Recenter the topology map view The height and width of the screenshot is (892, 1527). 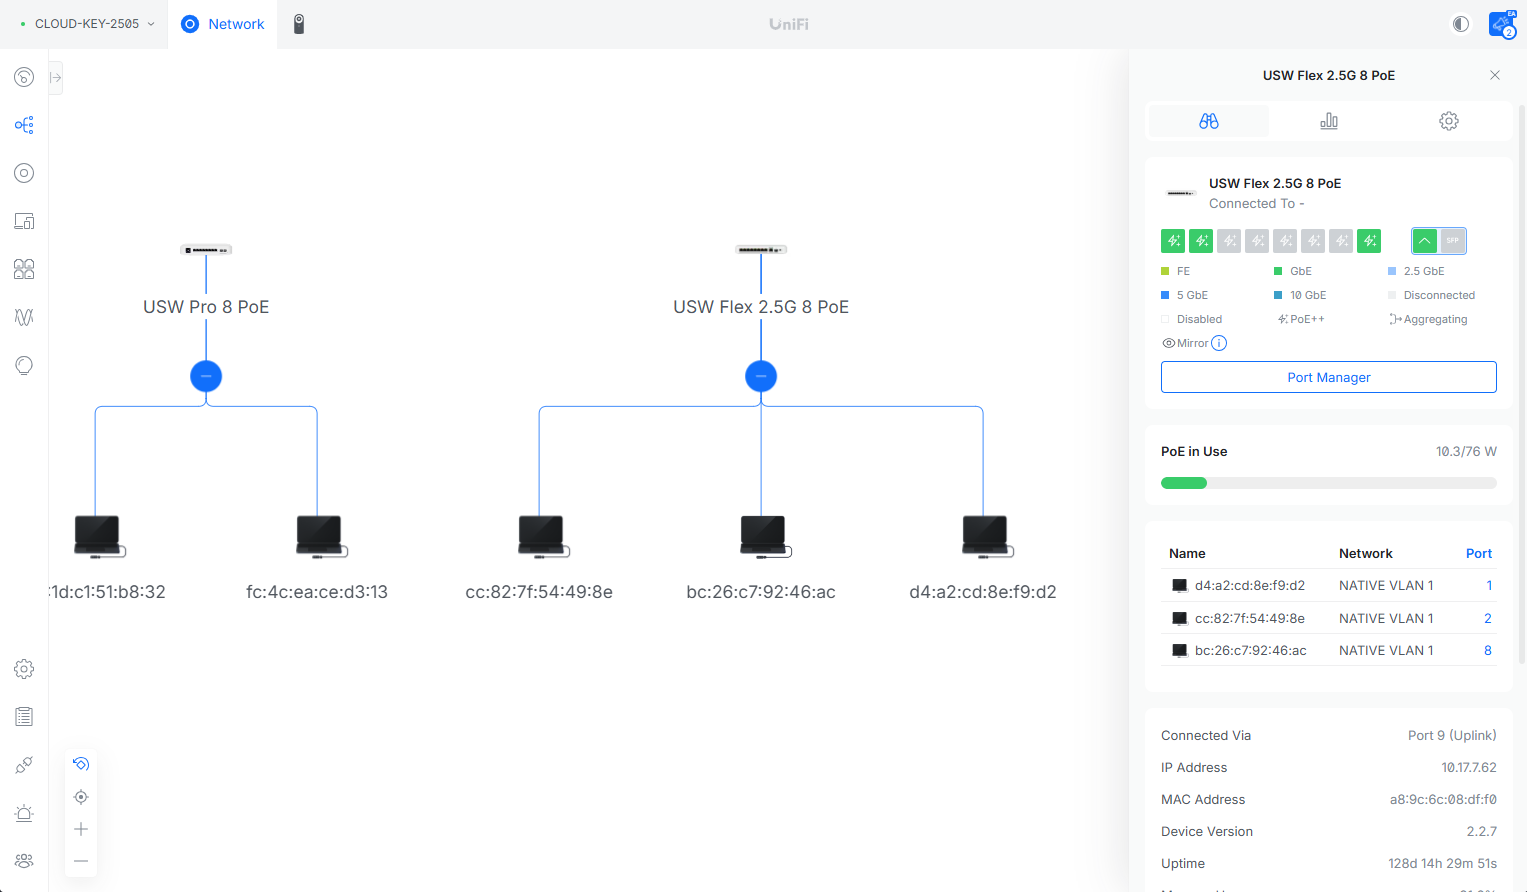pyautogui.click(x=81, y=797)
